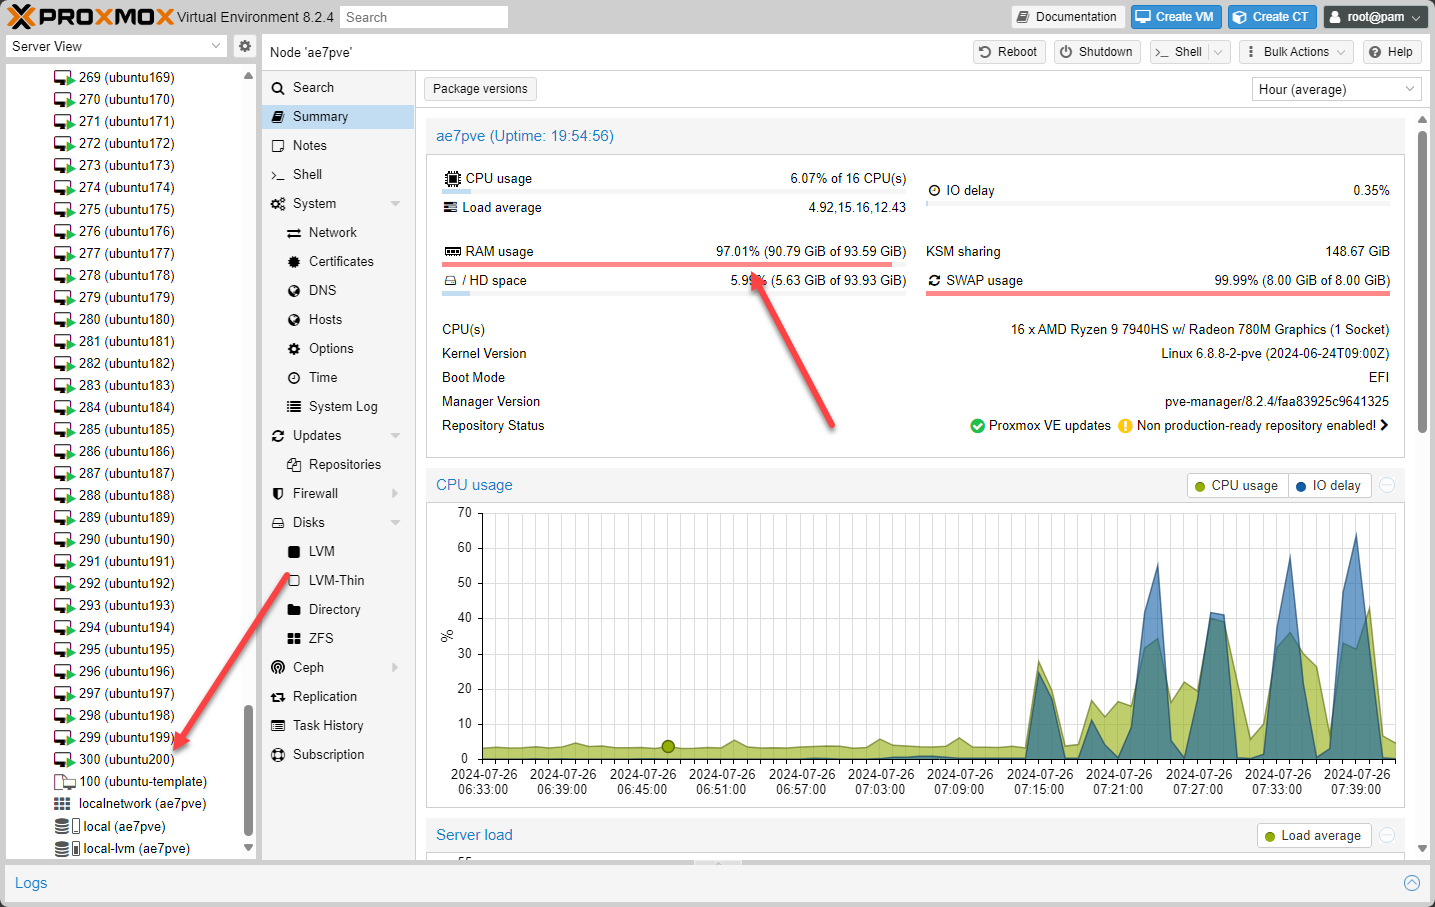The image size is (1435, 907).
Task: Open the Task History menu item
Action: [x=338, y=726]
